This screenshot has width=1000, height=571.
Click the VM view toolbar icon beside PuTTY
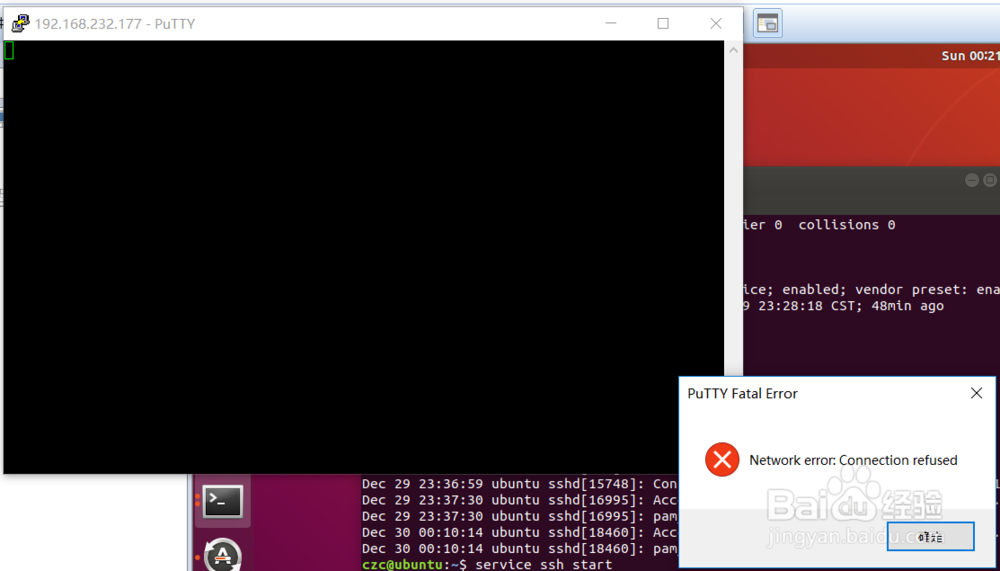(768, 24)
